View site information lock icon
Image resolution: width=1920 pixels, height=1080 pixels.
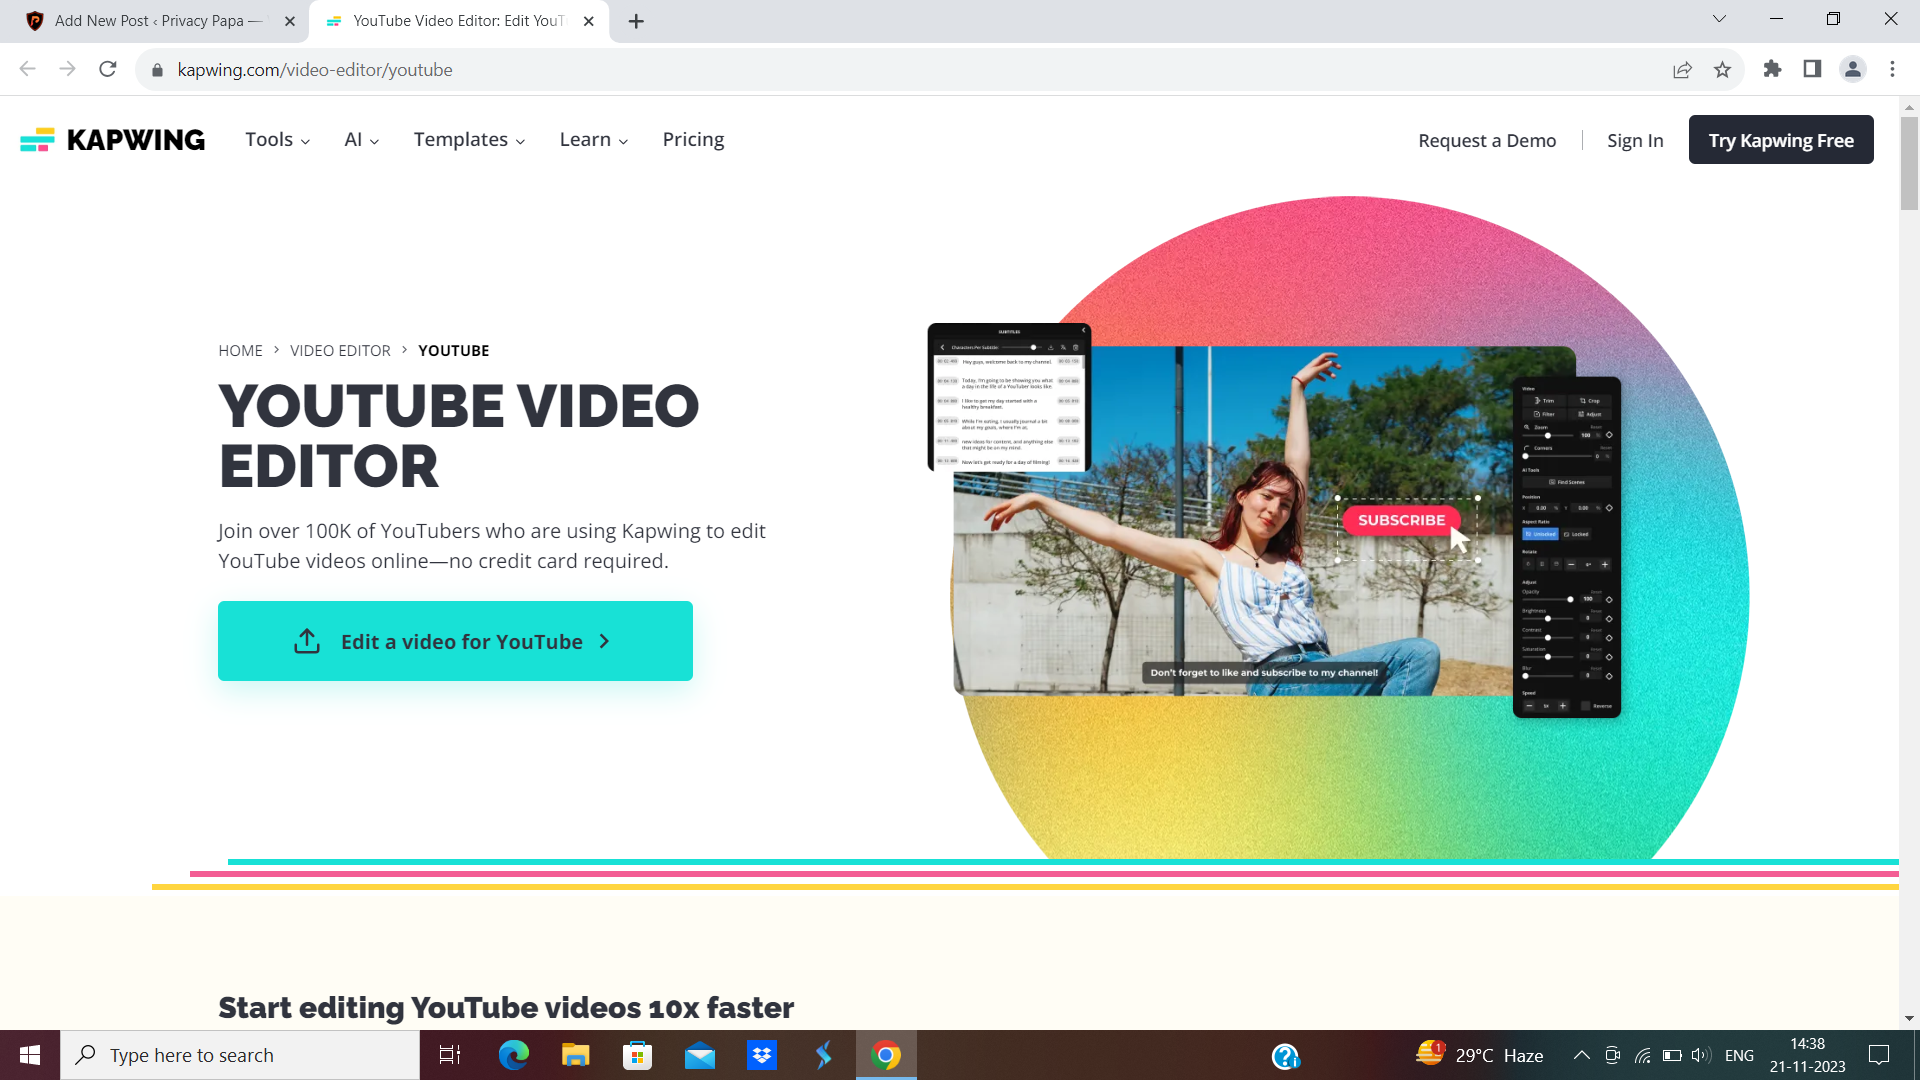click(x=157, y=70)
